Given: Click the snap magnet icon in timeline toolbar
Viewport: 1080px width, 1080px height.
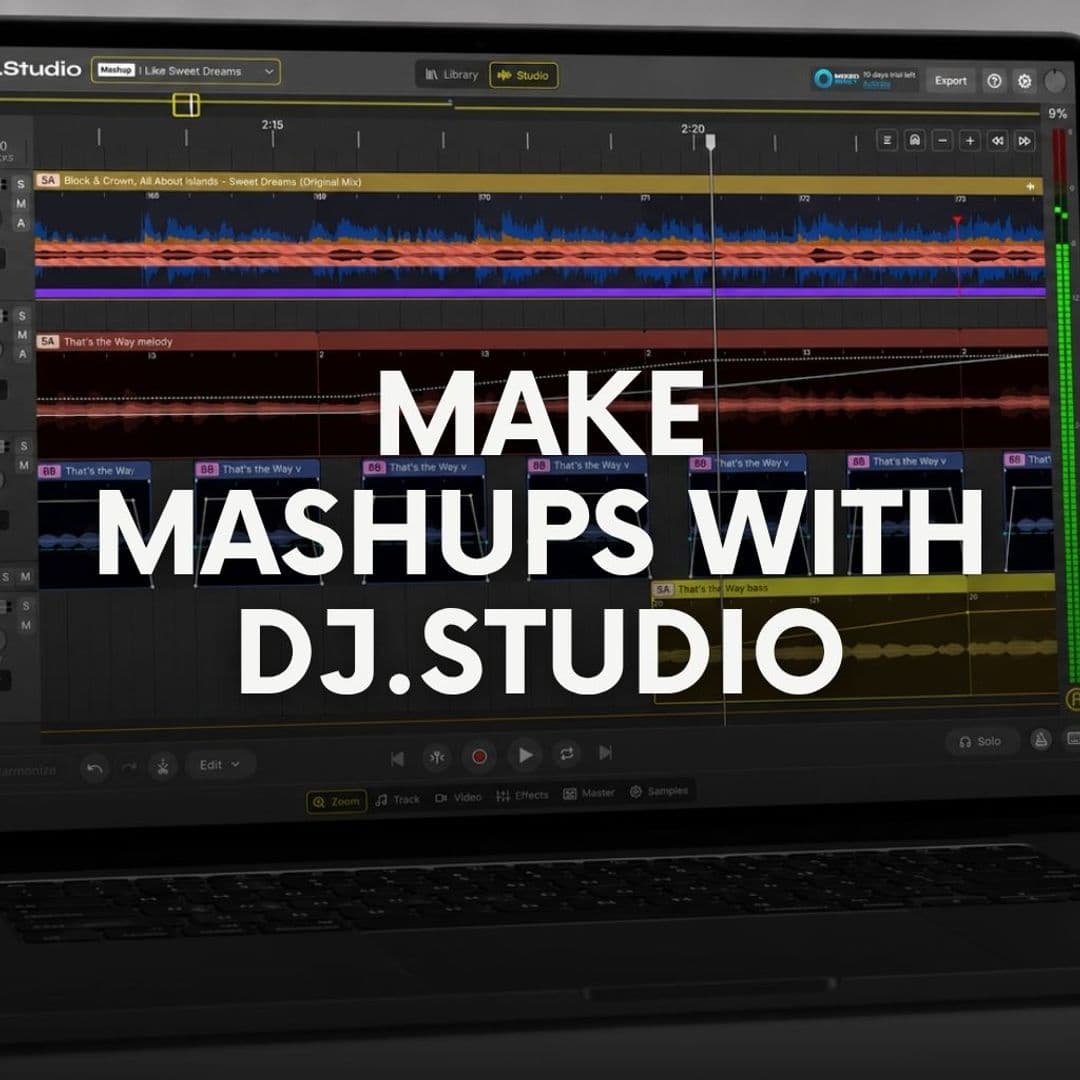Looking at the screenshot, I should (915, 141).
